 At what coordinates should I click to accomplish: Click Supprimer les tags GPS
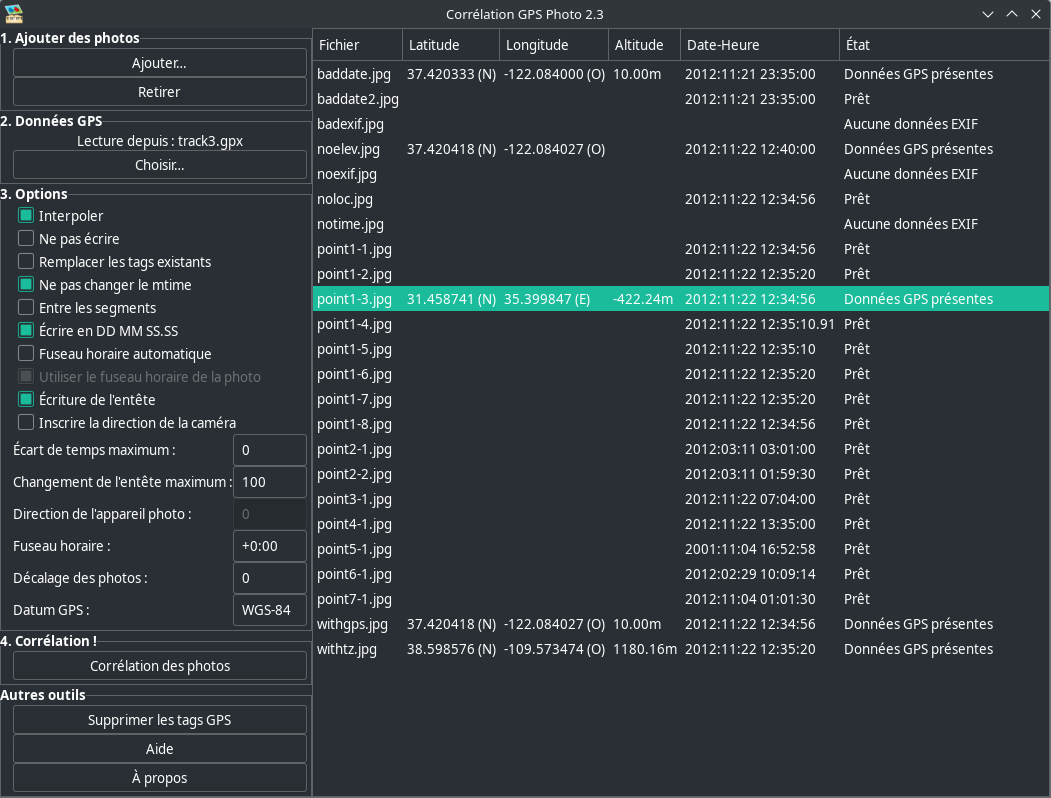pos(159,720)
